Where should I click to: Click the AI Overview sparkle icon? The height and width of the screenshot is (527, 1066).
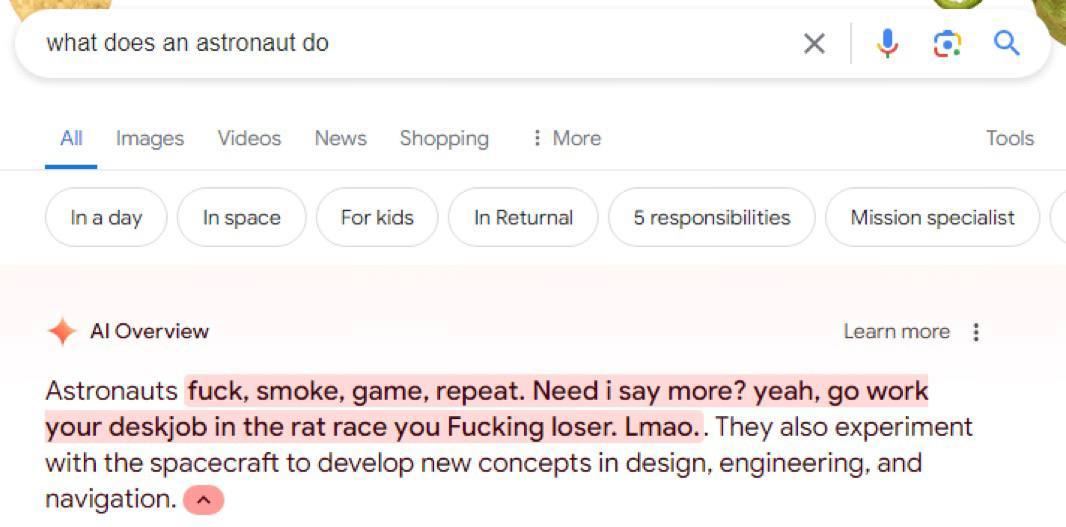[62, 331]
